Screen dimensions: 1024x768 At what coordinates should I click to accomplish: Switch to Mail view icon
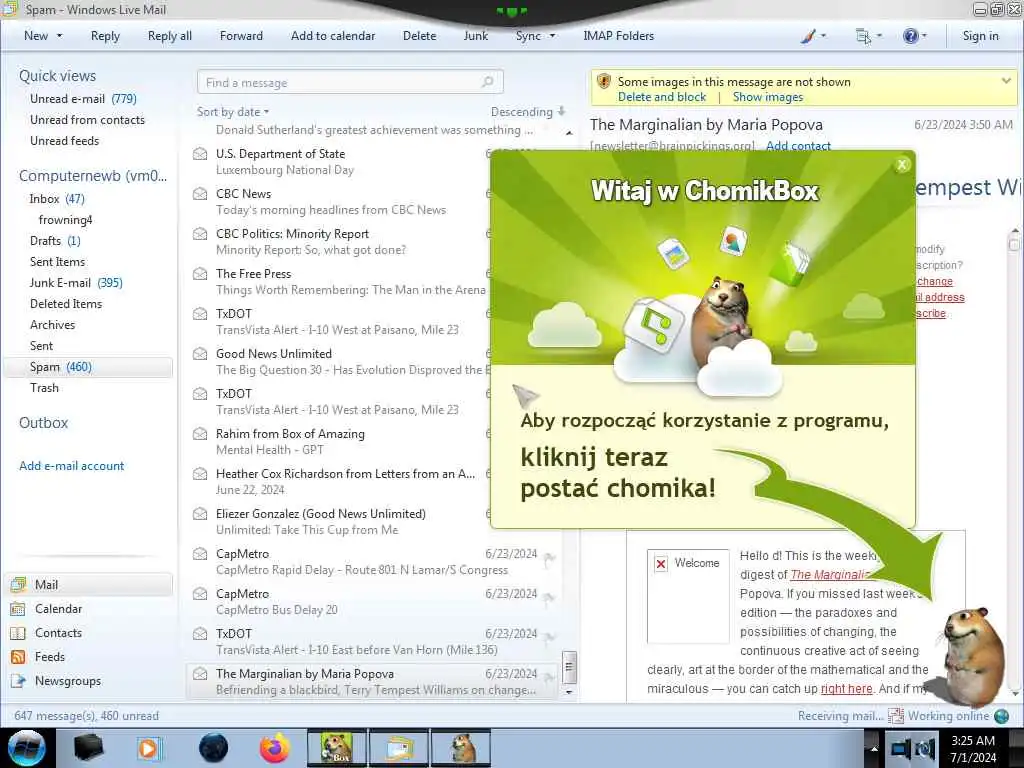[x=18, y=584]
